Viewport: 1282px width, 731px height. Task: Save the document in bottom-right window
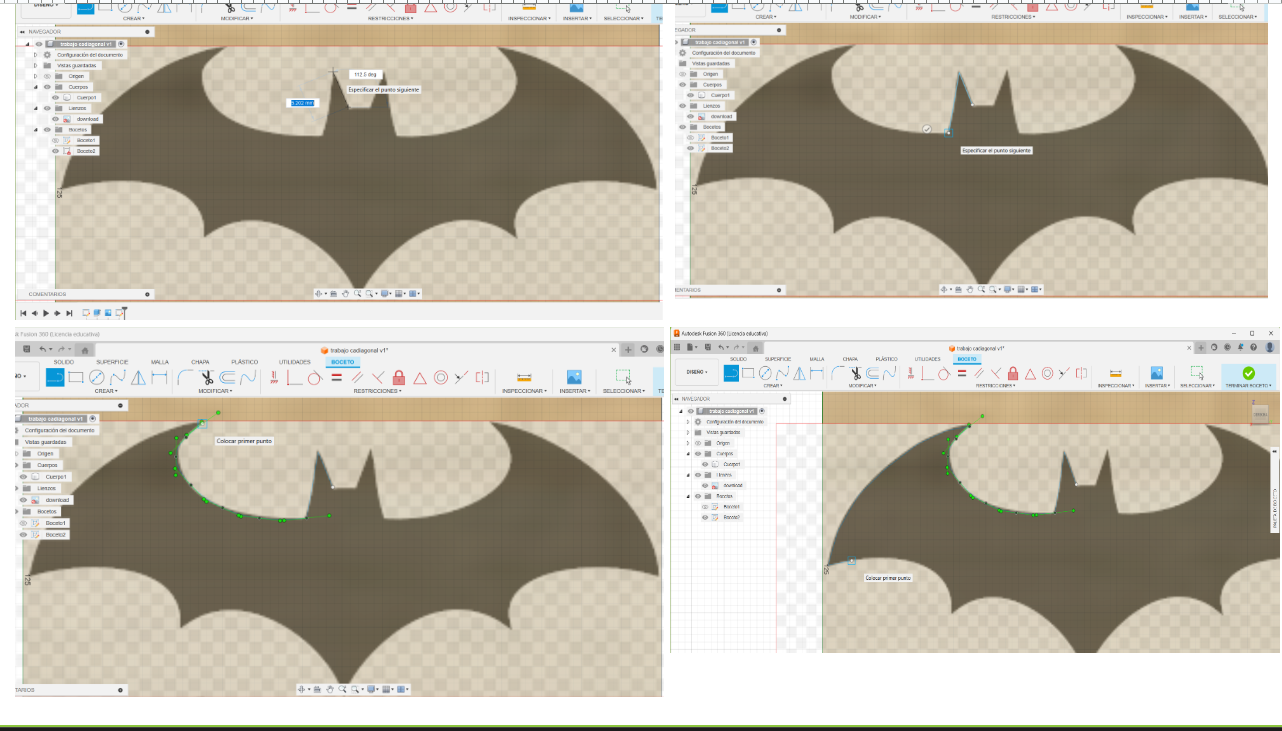pos(707,347)
